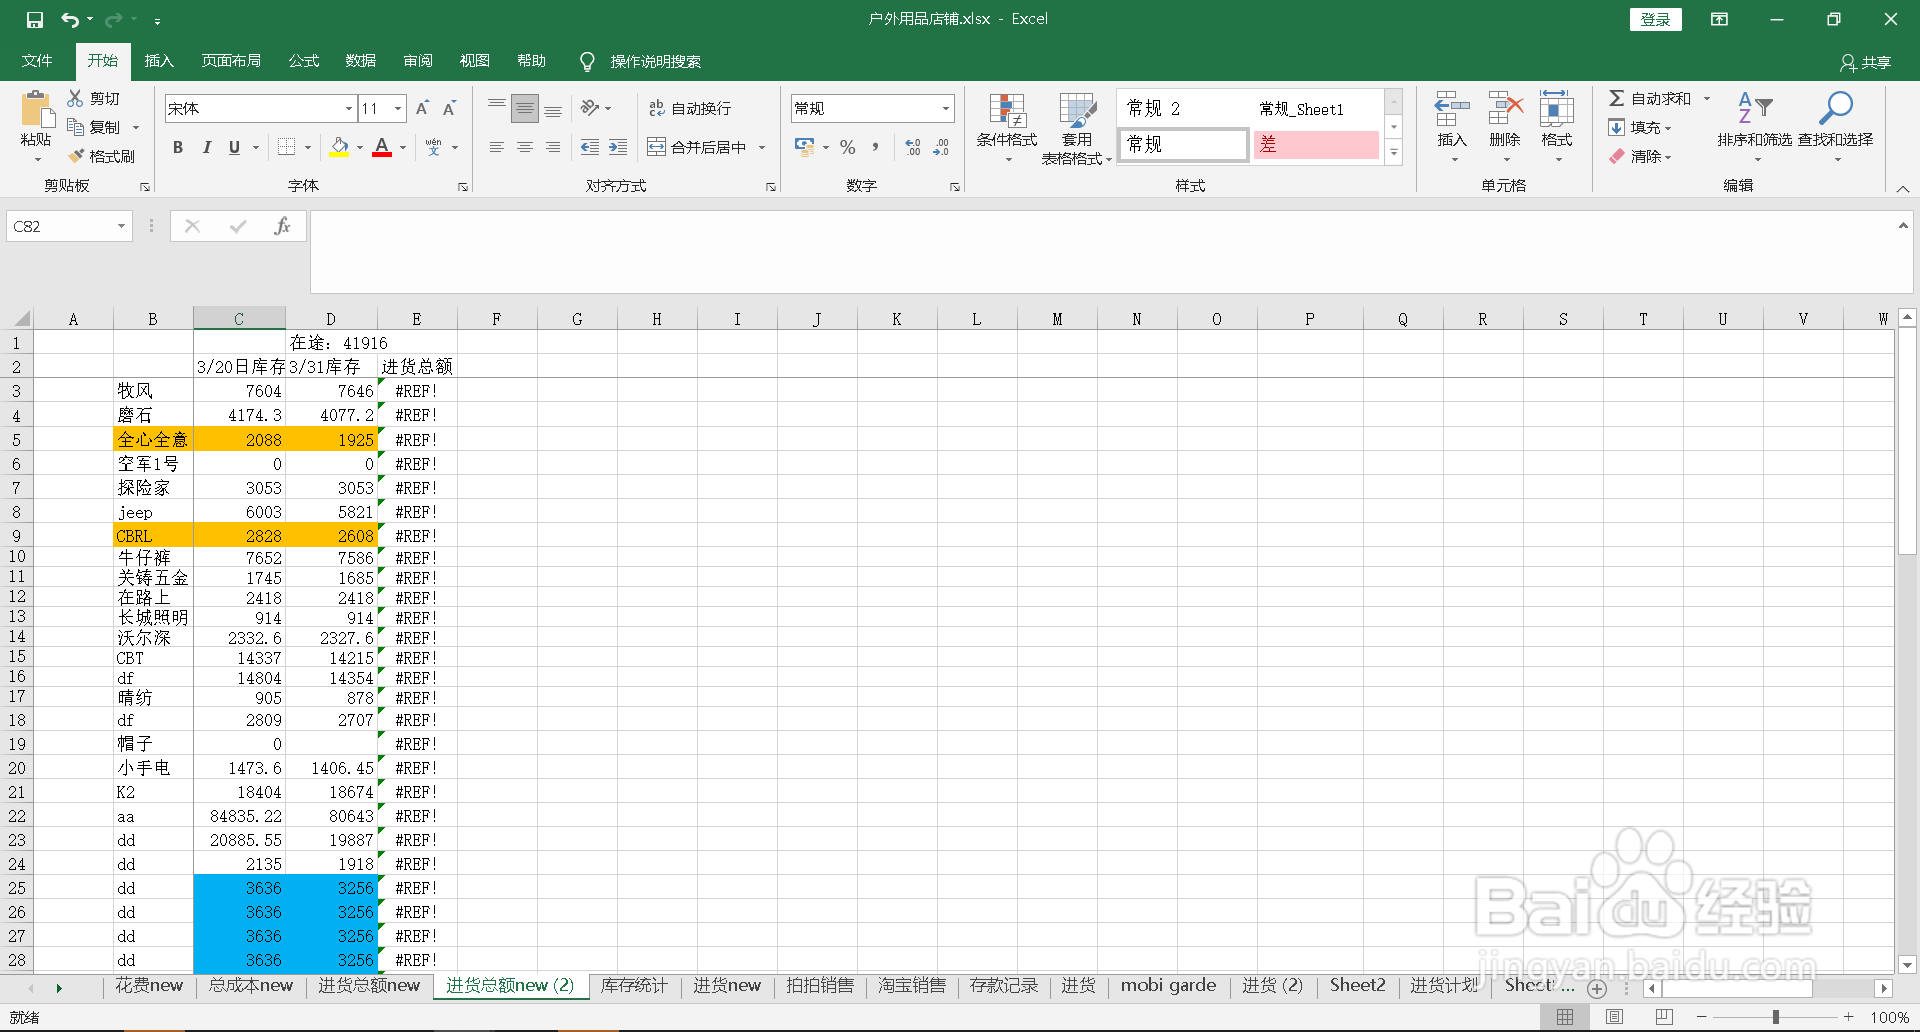The height and width of the screenshot is (1032, 1920).
Task: Click the Align Left icon
Action: pyautogui.click(x=496, y=147)
